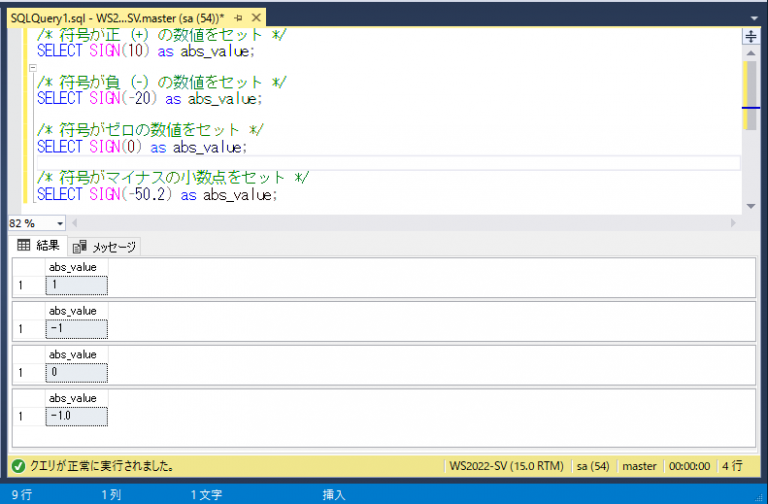This screenshot has height=504, width=768.
Task: Click the SELECT SIGN(-20) statement line
Action: pyautogui.click(x=150, y=98)
